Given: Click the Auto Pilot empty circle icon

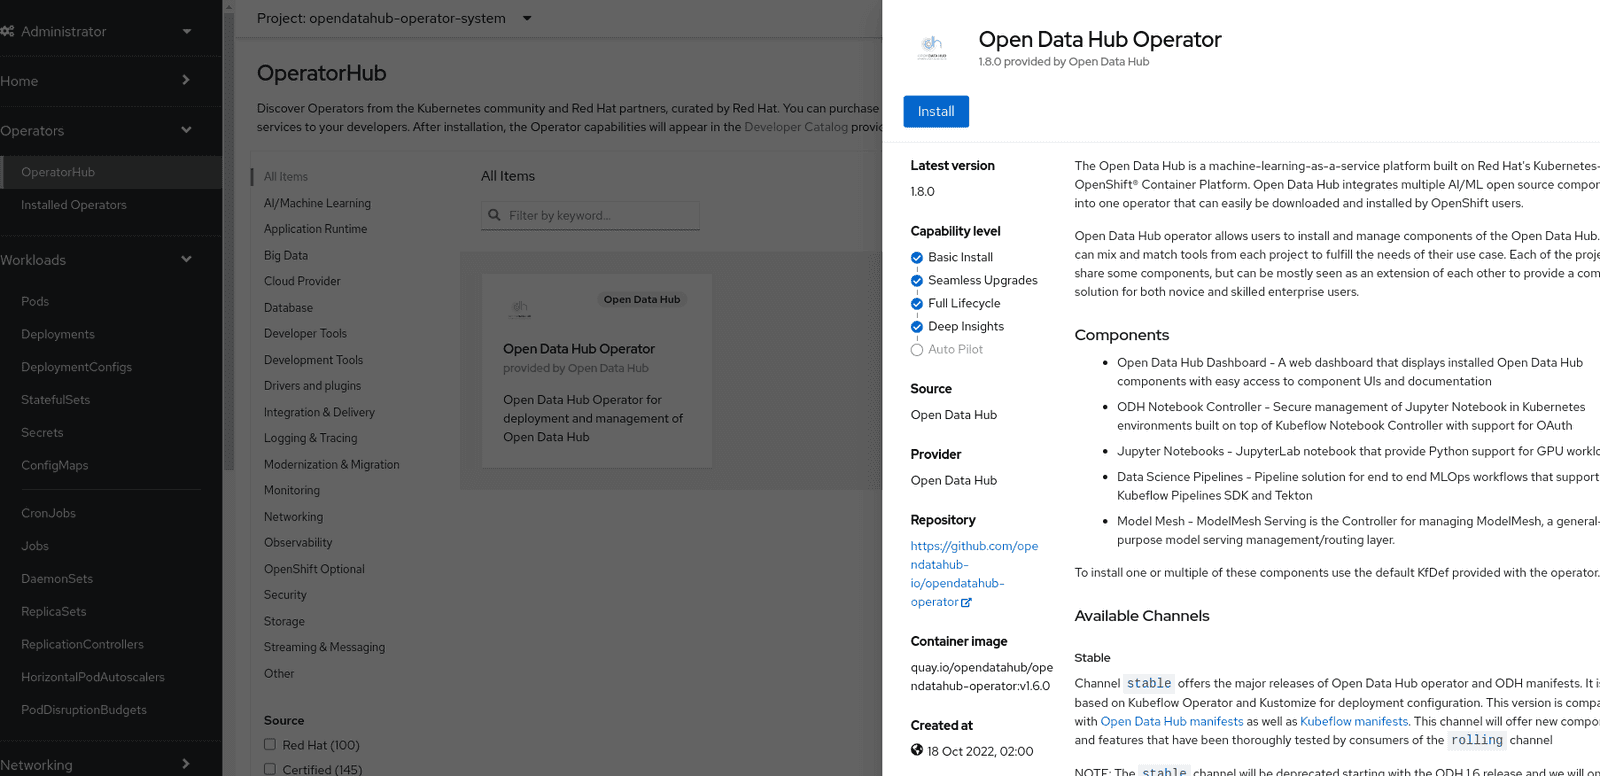Looking at the screenshot, I should pyautogui.click(x=917, y=350).
